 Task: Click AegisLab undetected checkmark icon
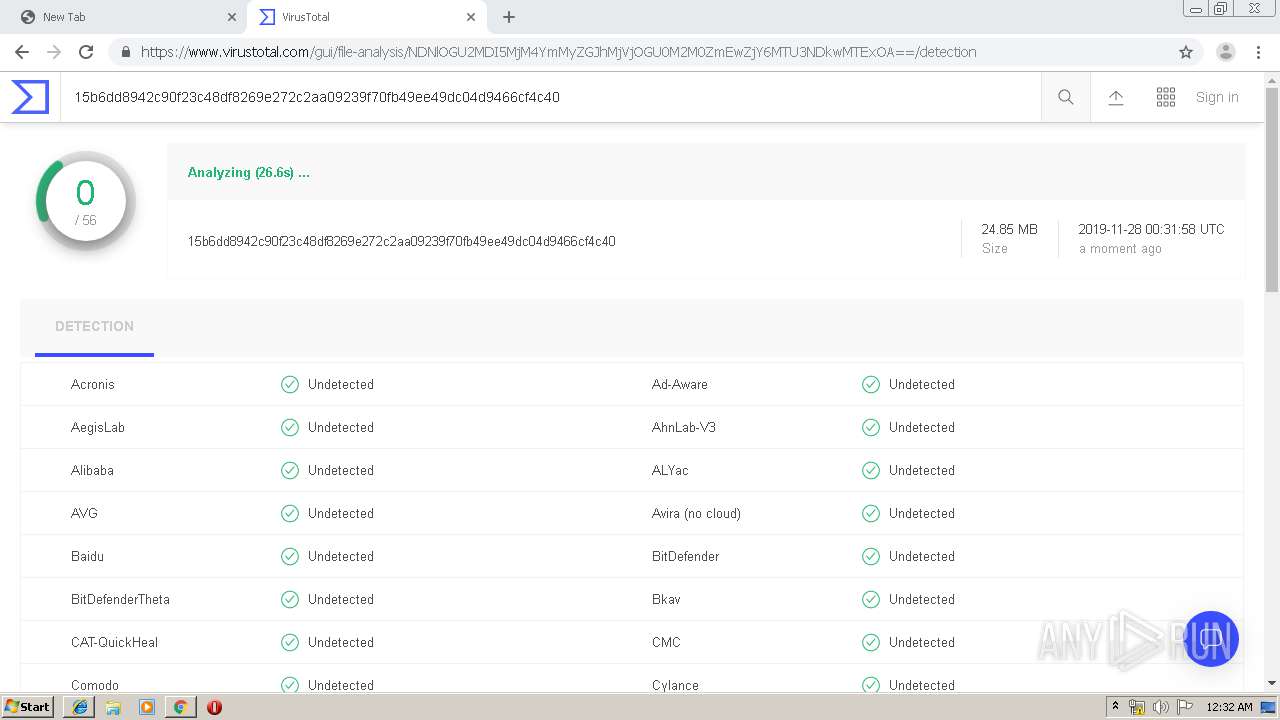point(290,427)
